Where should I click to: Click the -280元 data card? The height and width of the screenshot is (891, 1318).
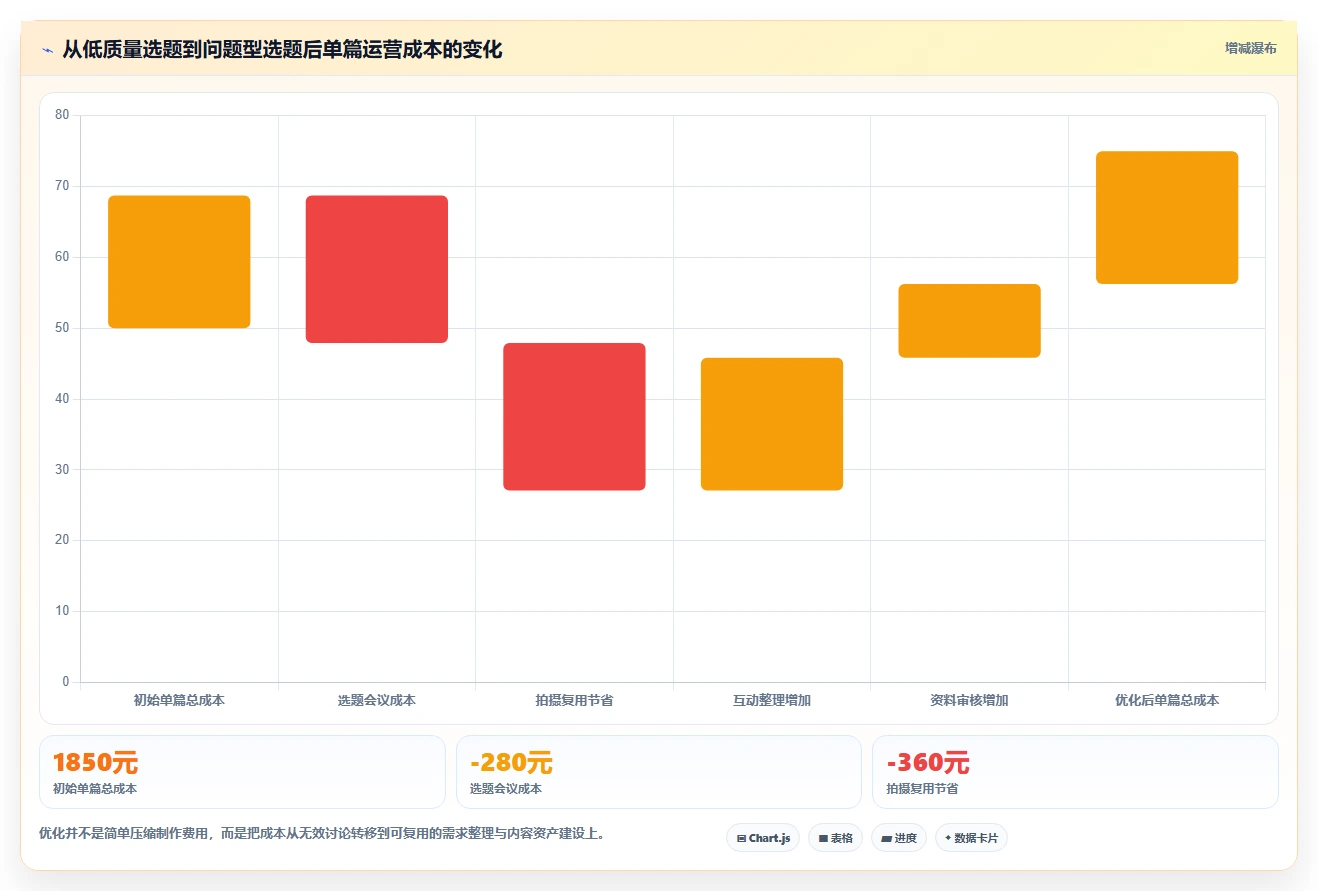[x=658, y=772]
